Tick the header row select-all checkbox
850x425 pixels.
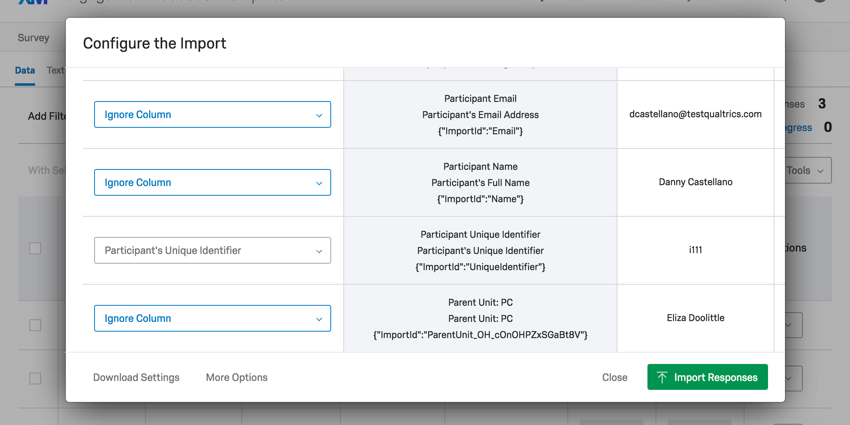(35, 248)
